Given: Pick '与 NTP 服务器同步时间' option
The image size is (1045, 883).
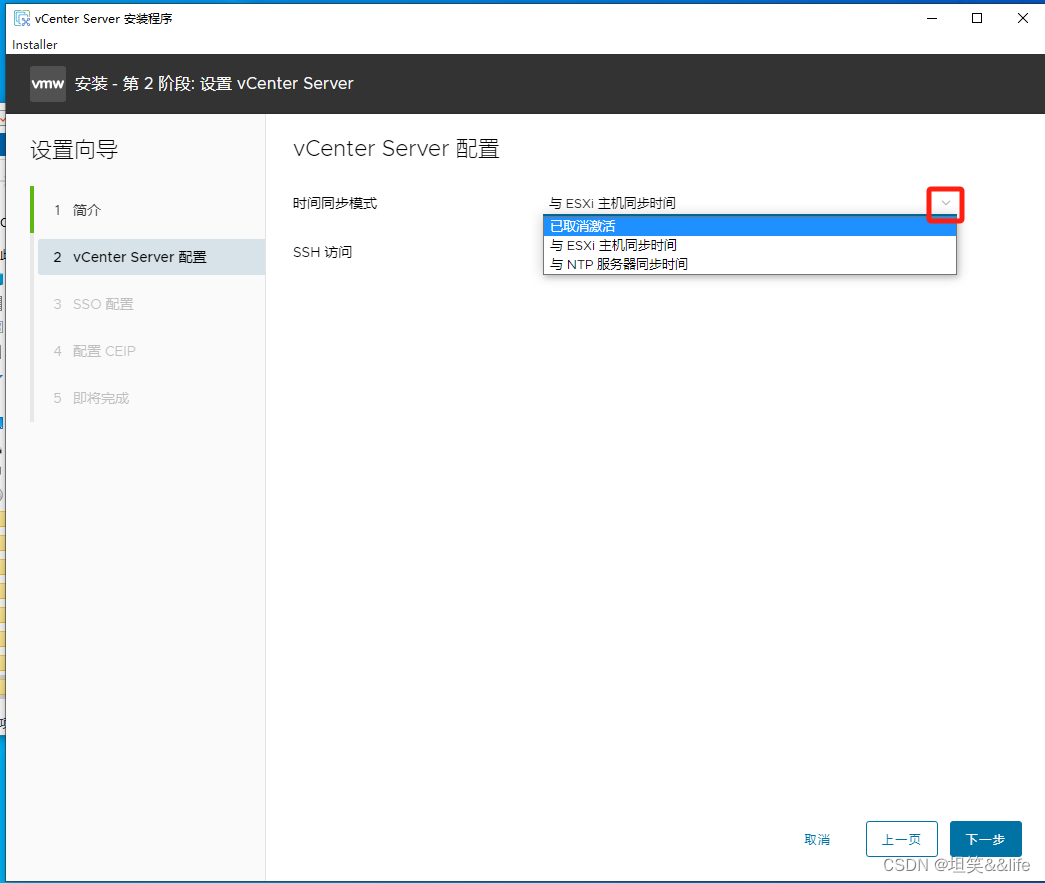Looking at the screenshot, I should click(x=750, y=264).
